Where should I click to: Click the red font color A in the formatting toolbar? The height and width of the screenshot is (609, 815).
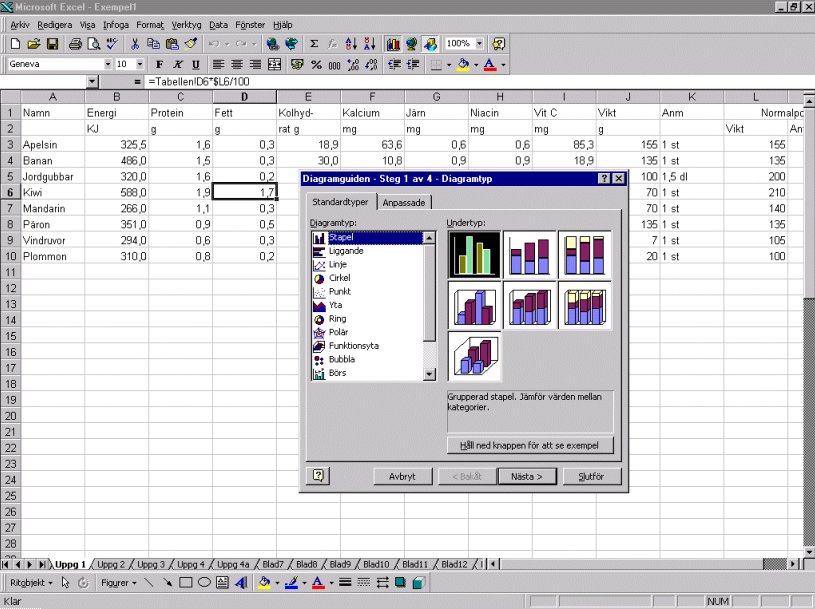490,64
